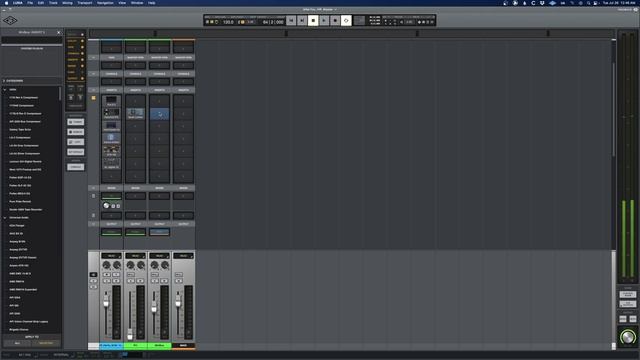Open the File menu

pyautogui.click(x=30, y=3)
